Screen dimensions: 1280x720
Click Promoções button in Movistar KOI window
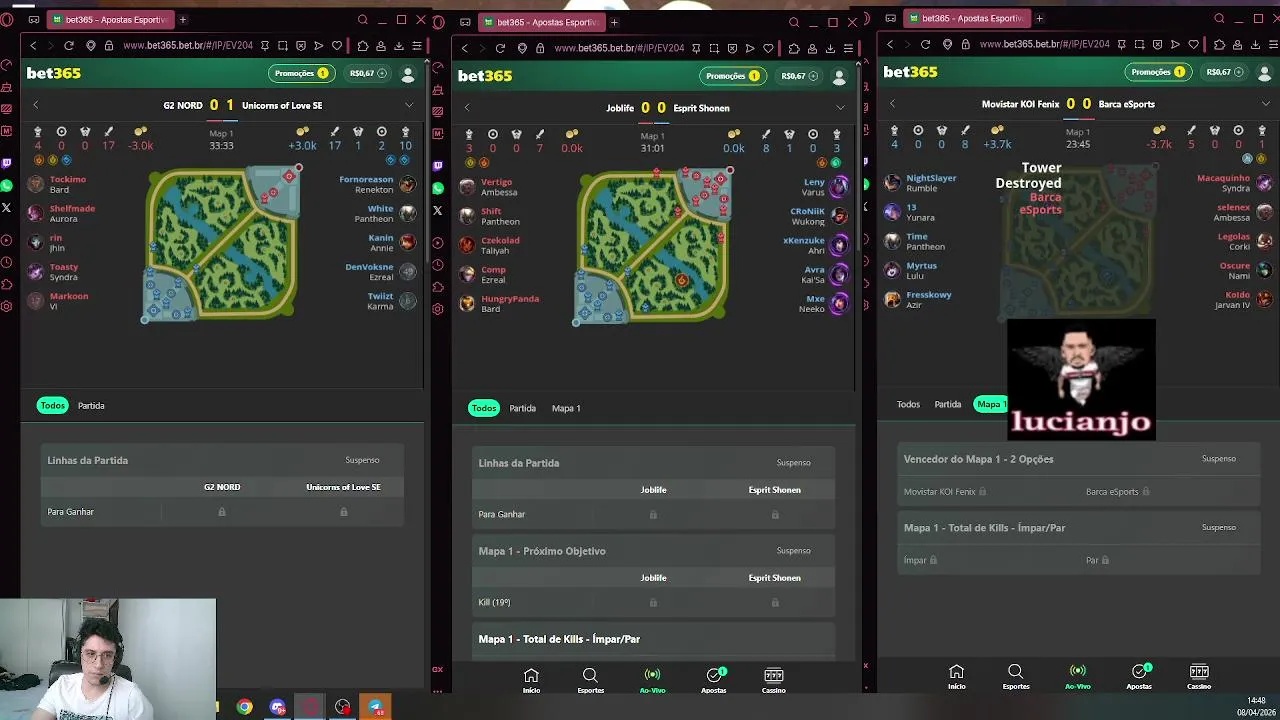pyautogui.click(x=1158, y=72)
